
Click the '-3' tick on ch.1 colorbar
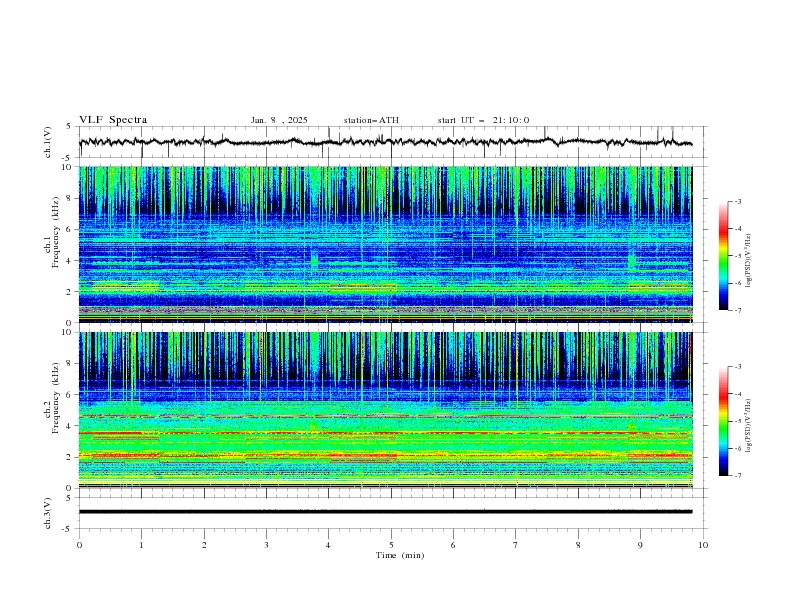(737, 201)
